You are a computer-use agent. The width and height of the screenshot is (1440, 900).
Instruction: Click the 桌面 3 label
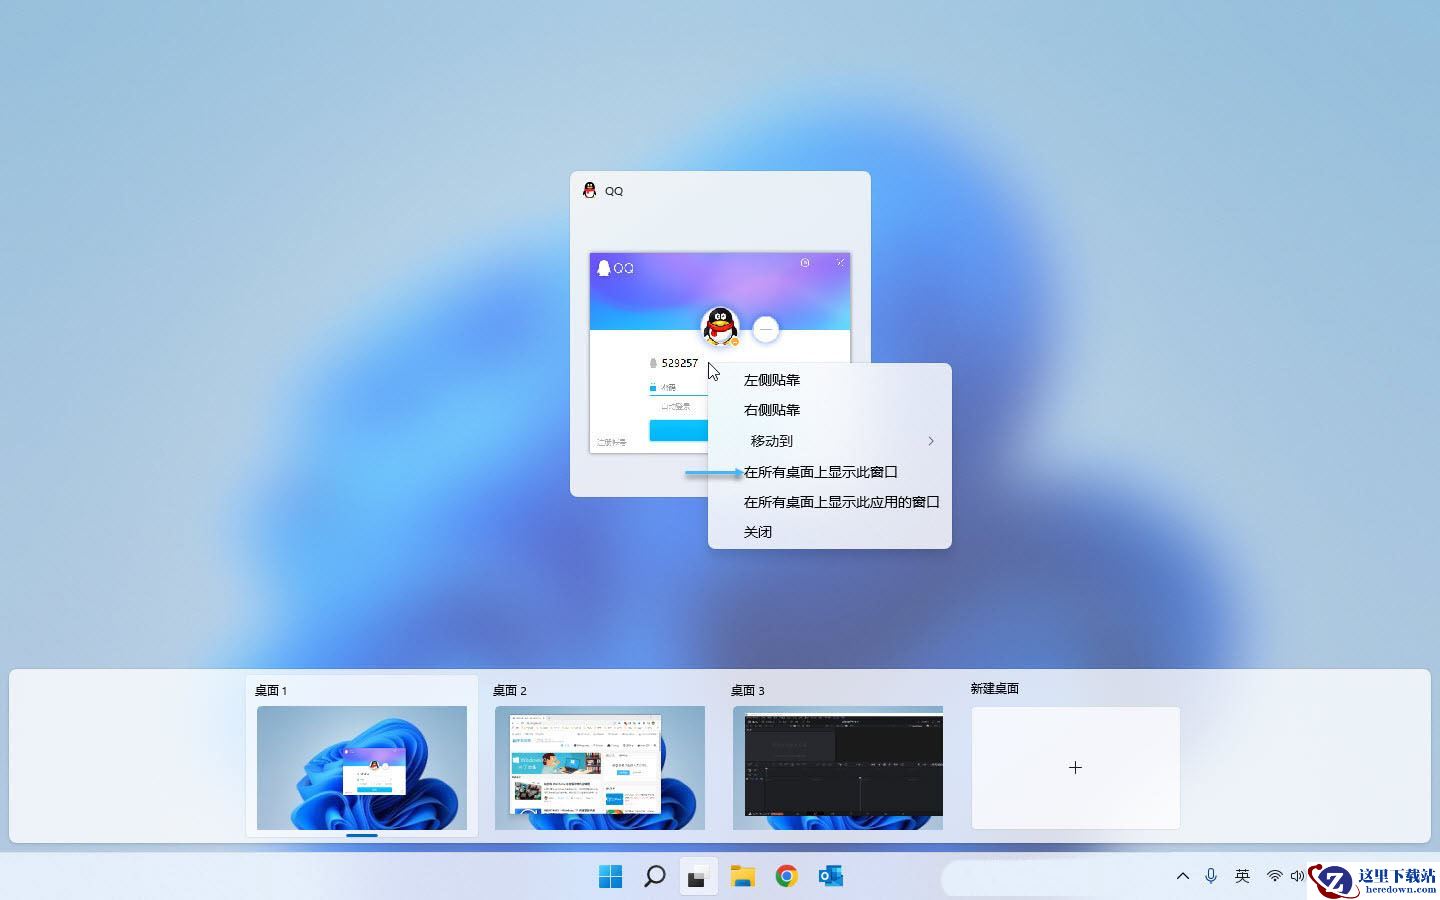point(747,690)
